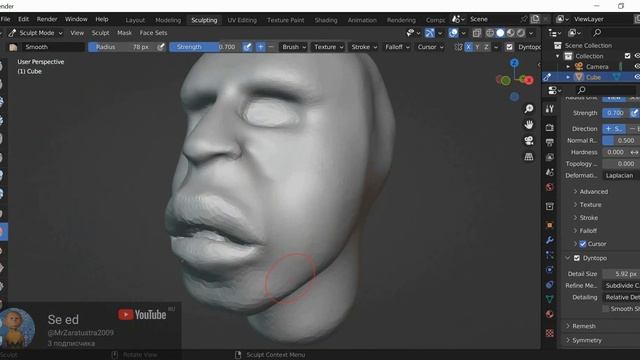Open the Render properties tab
Image resolution: width=640 pixels, height=360 pixels.
point(550,127)
